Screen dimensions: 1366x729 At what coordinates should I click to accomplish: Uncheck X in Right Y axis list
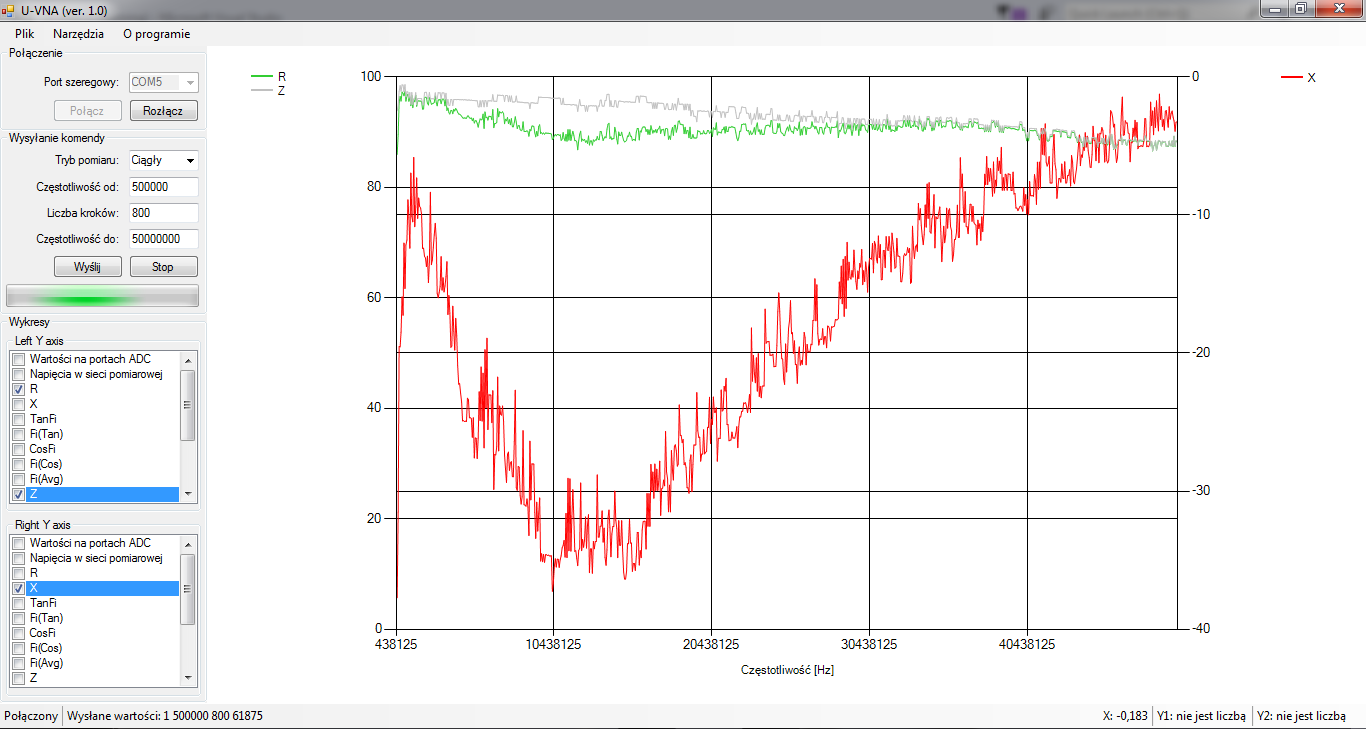tap(18, 588)
